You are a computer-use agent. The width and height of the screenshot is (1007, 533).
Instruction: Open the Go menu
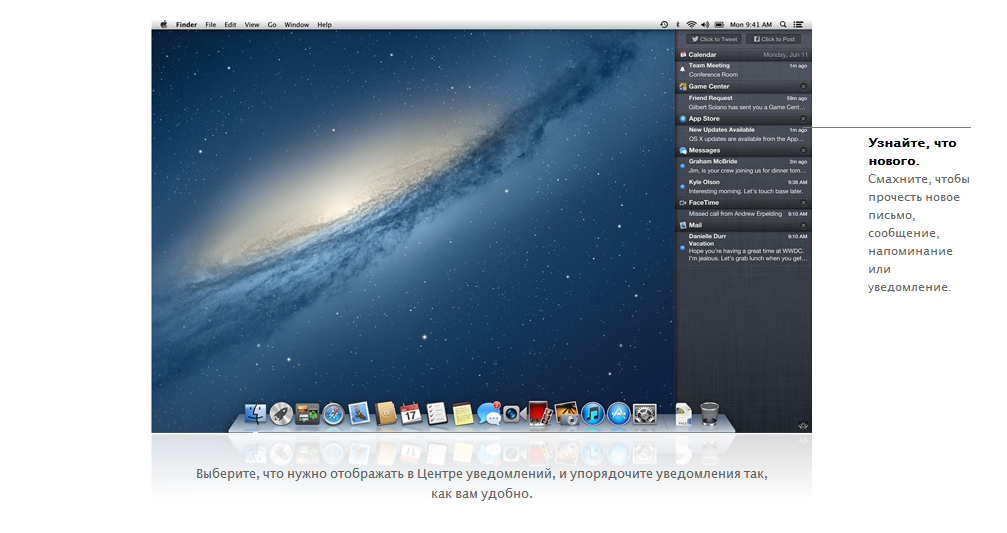coord(272,24)
